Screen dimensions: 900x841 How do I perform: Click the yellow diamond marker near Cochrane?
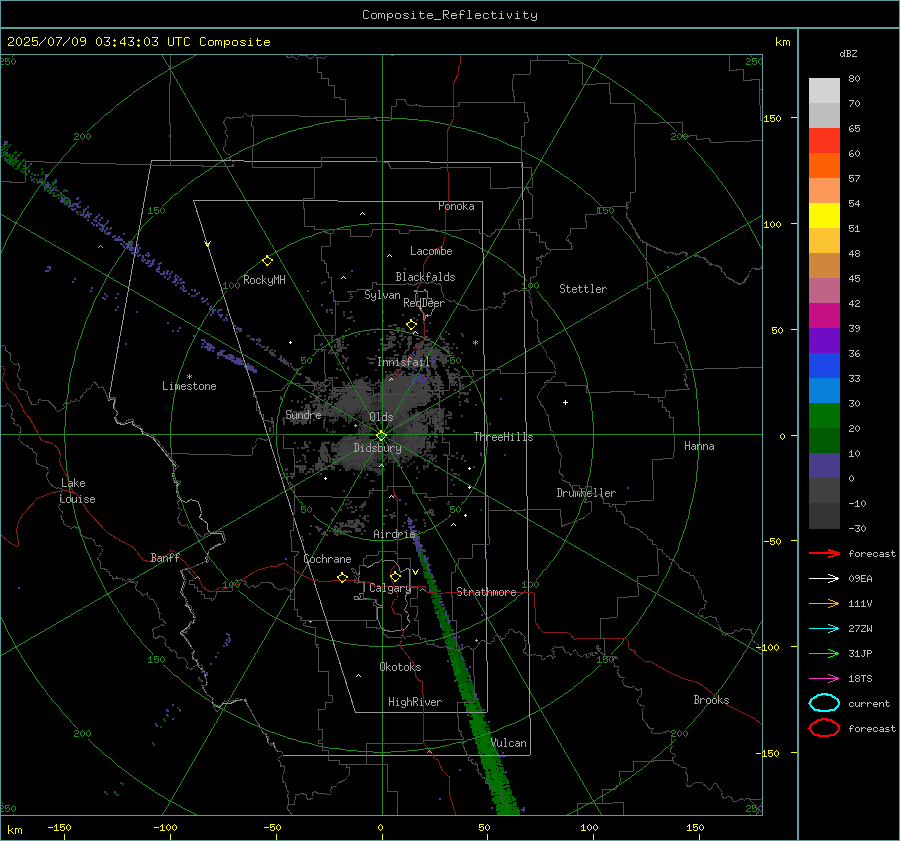[x=342, y=578]
